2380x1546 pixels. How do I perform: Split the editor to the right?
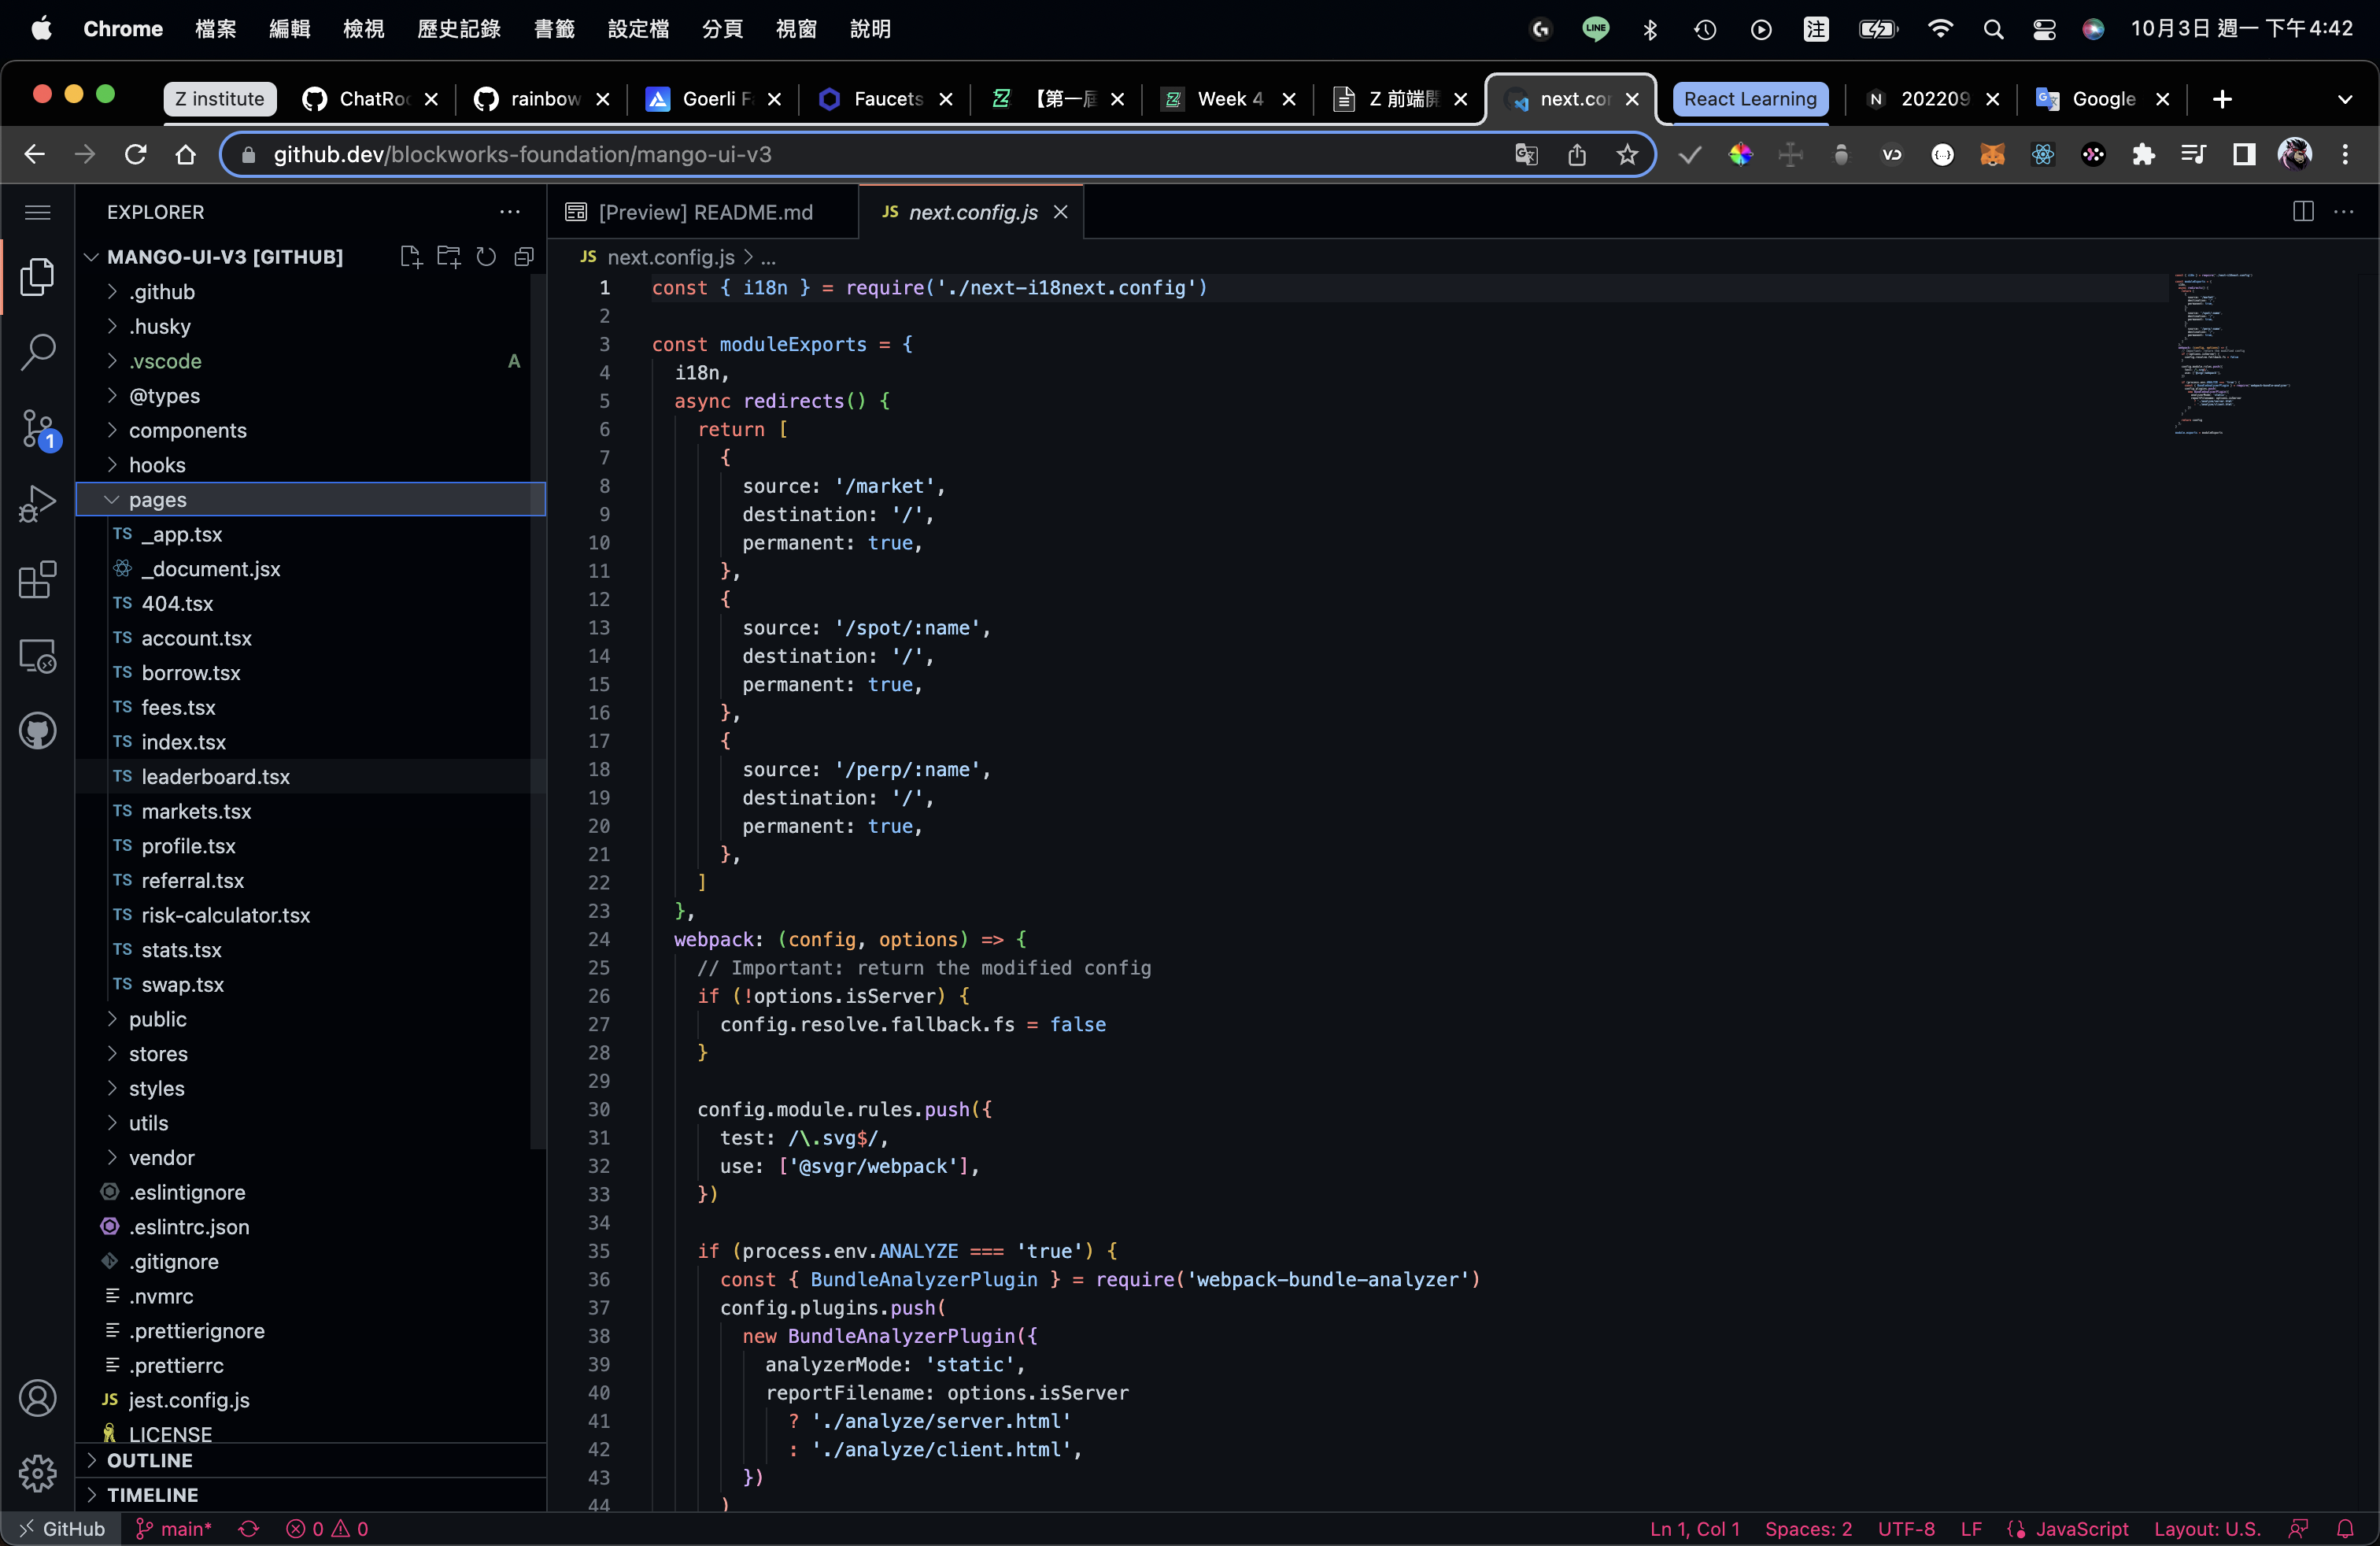point(2302,212)
